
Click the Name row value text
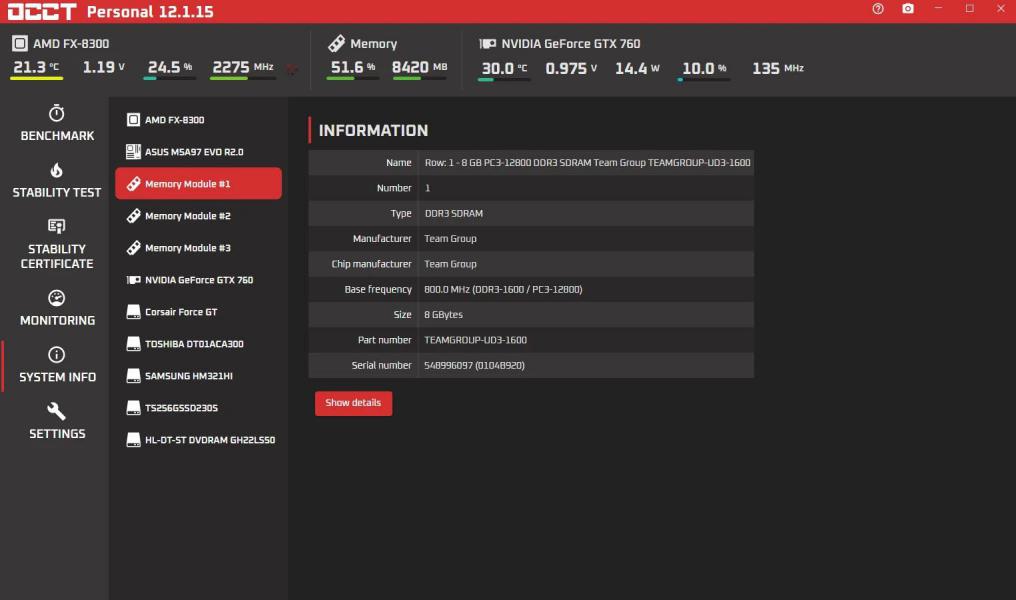tap(587, 163)
